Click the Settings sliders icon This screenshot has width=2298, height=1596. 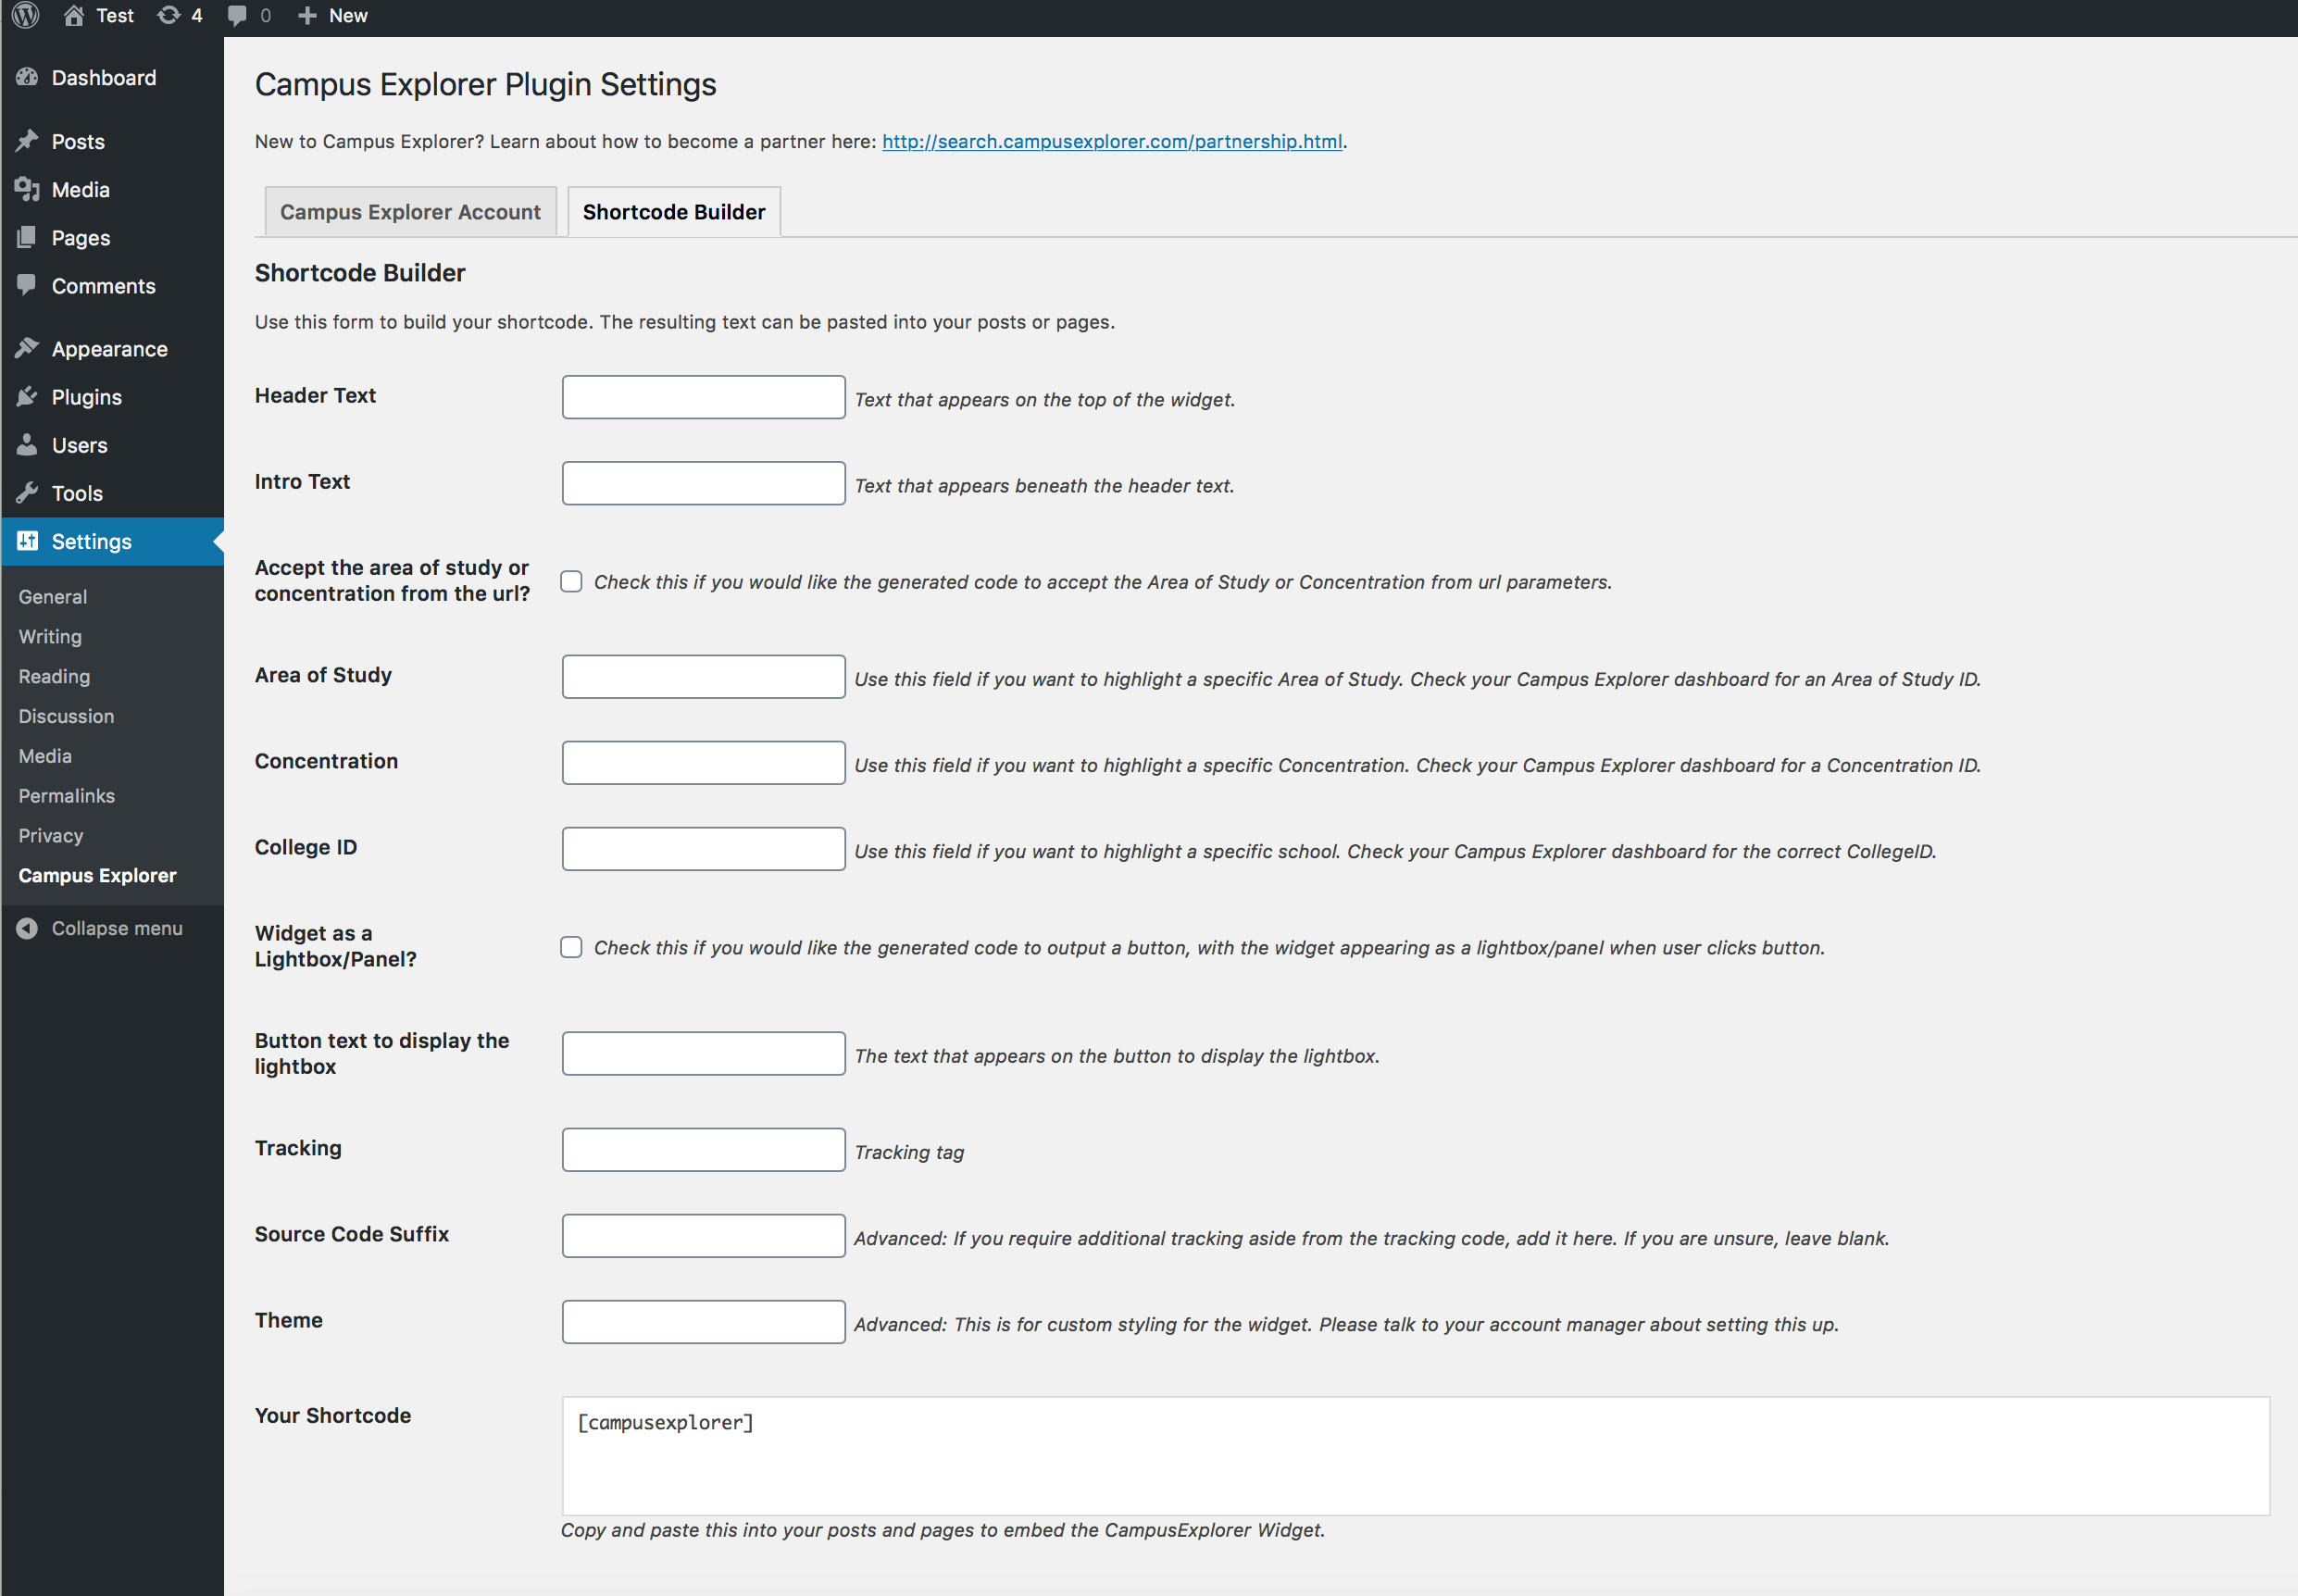27,540
